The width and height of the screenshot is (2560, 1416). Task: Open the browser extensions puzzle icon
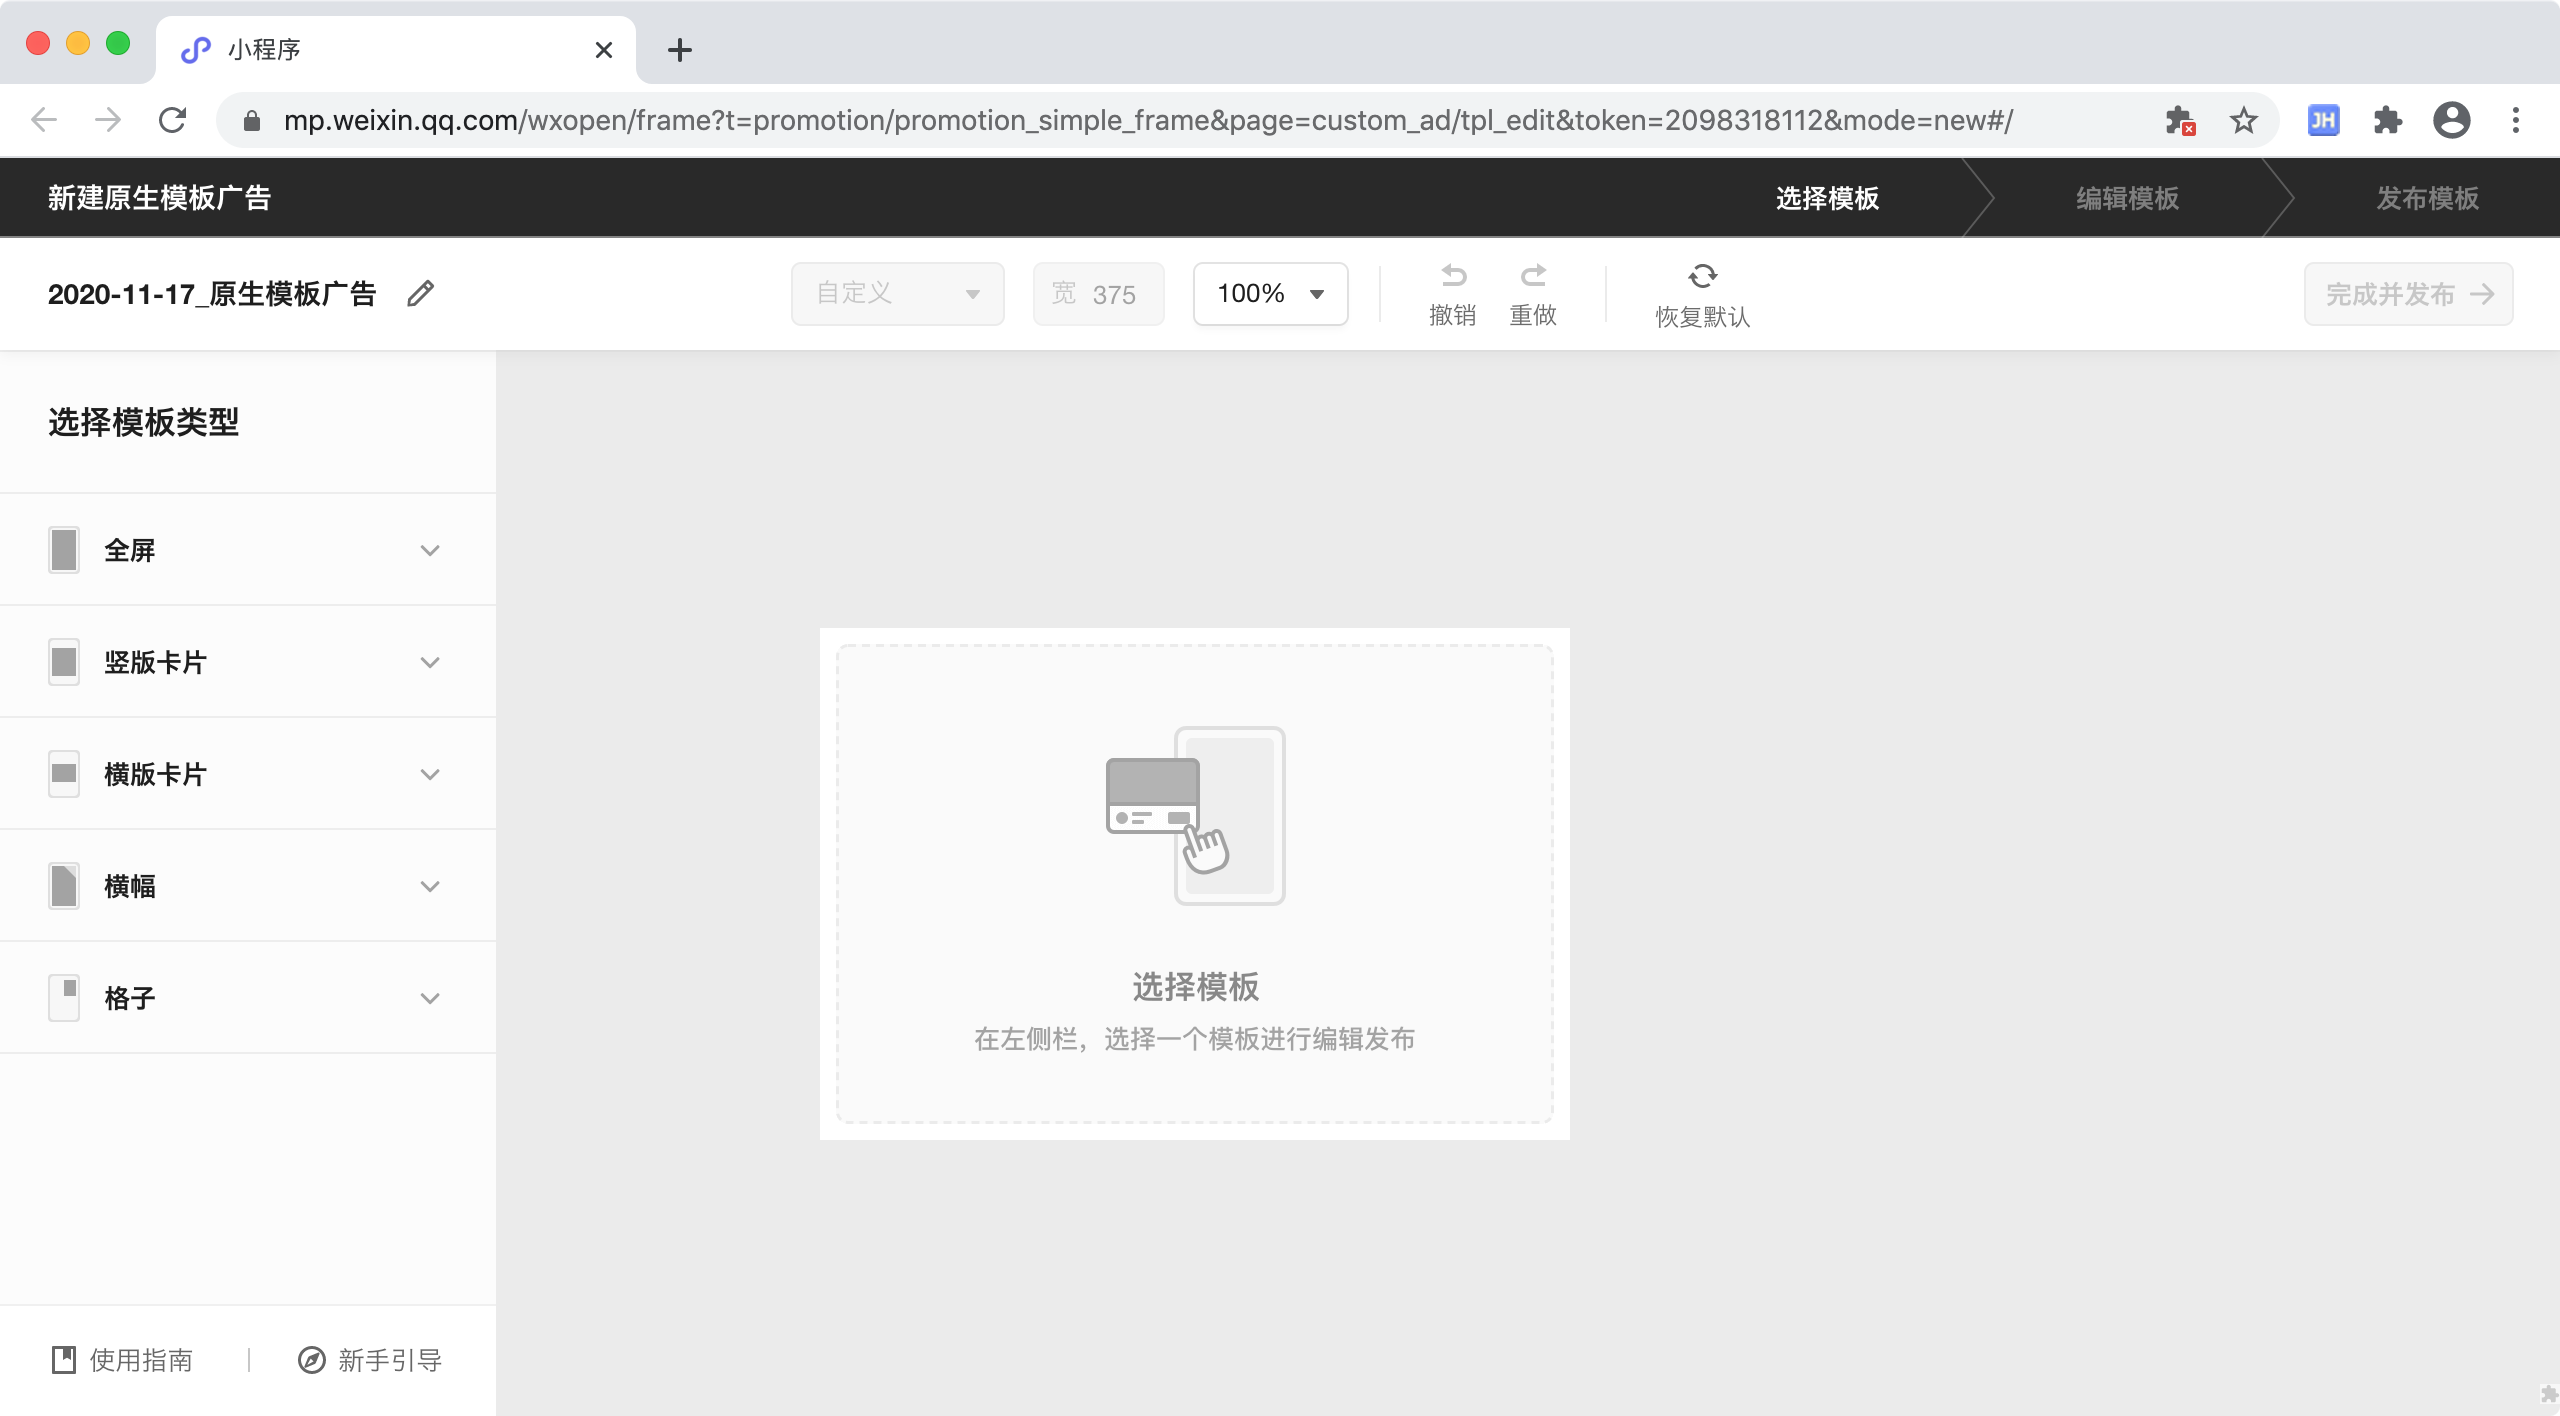(2387, 121)
